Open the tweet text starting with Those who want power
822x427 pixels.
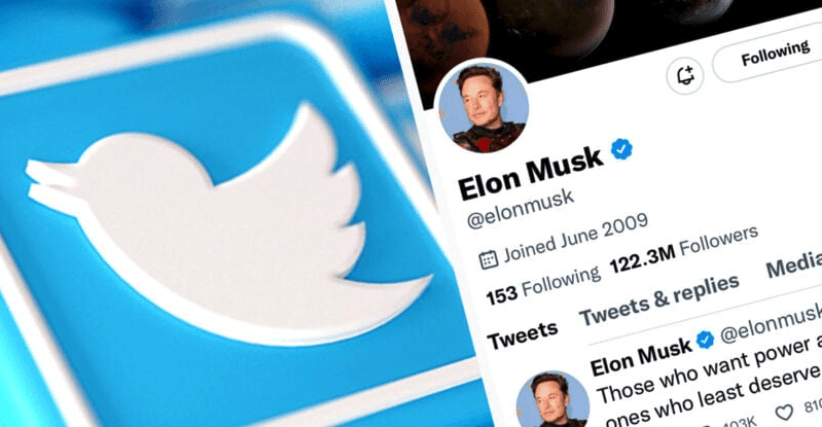click(x=710, y=382)
